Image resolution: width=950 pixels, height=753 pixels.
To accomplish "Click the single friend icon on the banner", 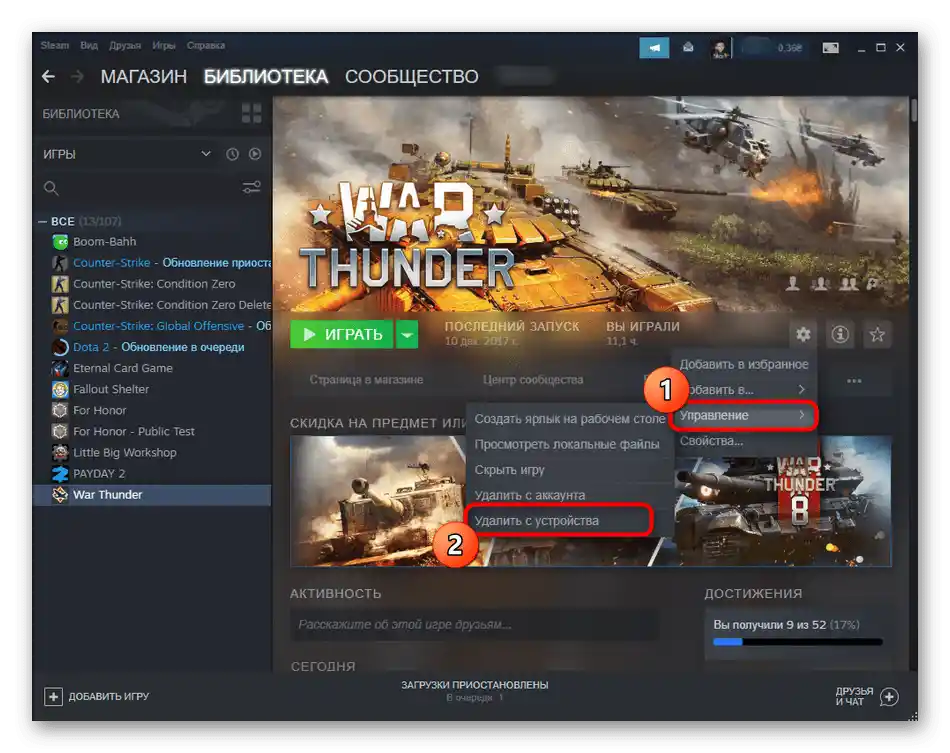I will 792,284.
